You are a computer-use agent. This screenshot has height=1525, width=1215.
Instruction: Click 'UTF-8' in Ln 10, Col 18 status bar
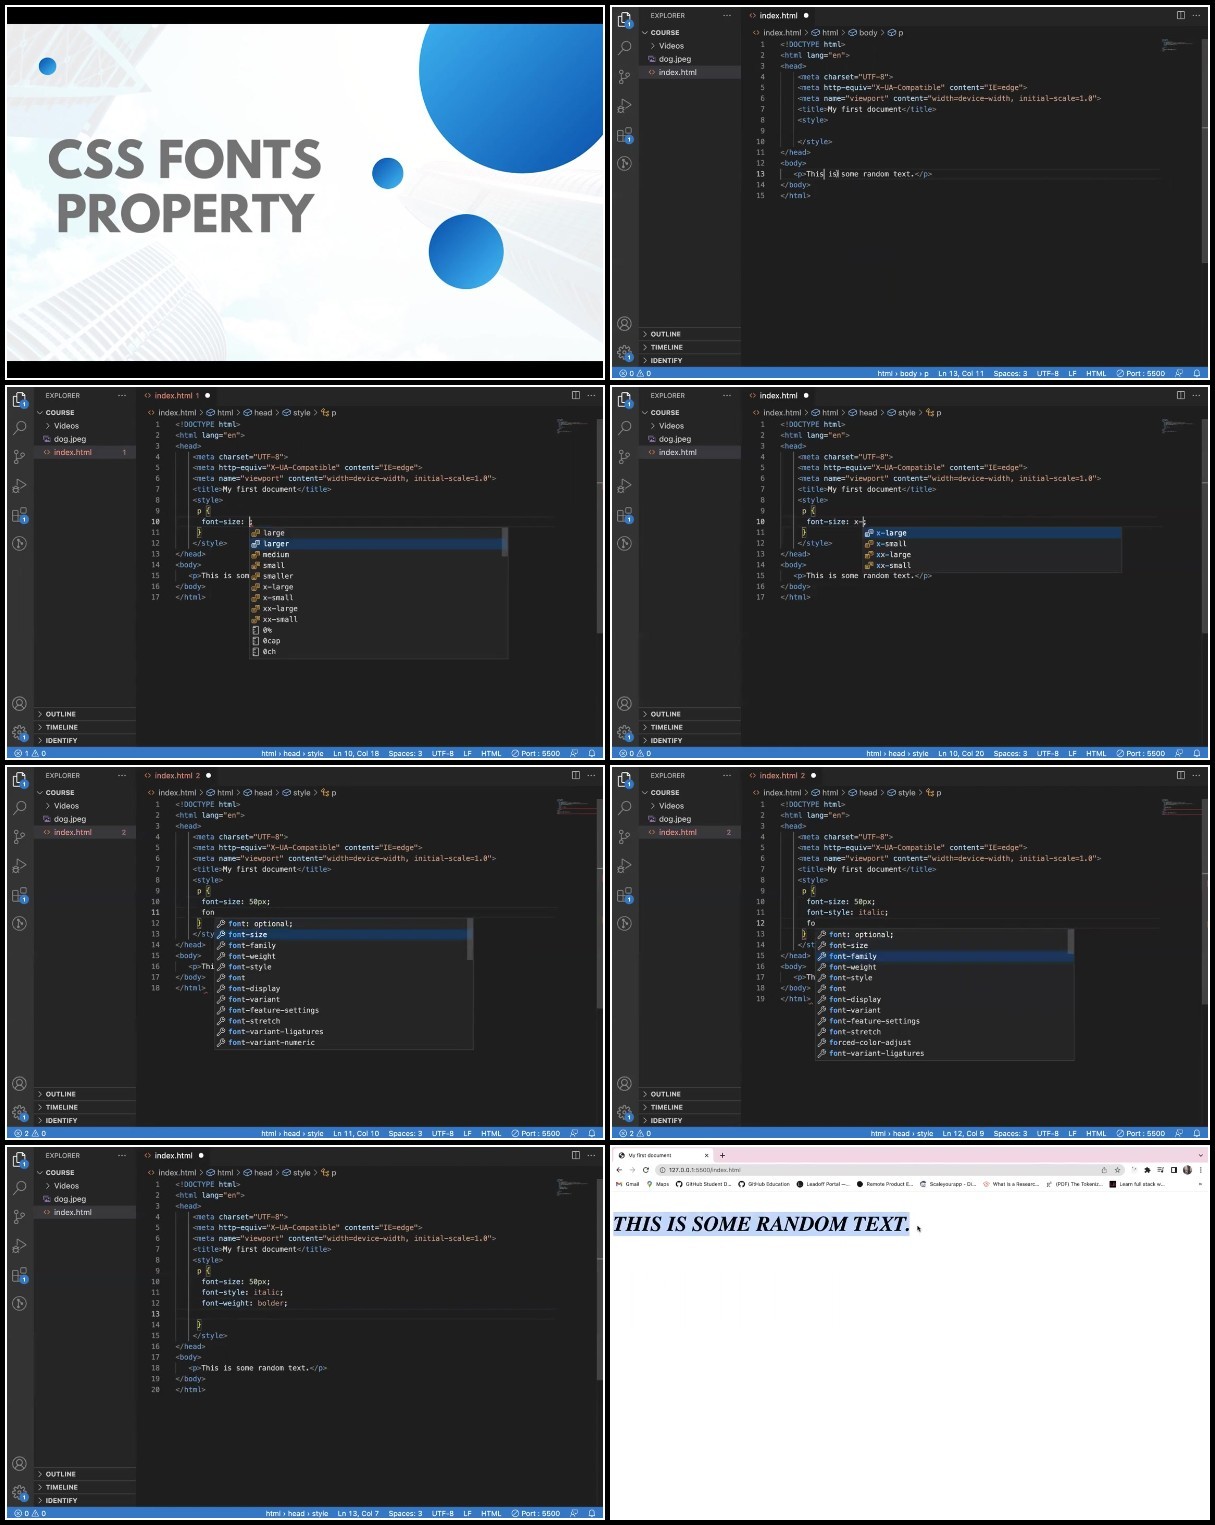[x=442, y=753]
